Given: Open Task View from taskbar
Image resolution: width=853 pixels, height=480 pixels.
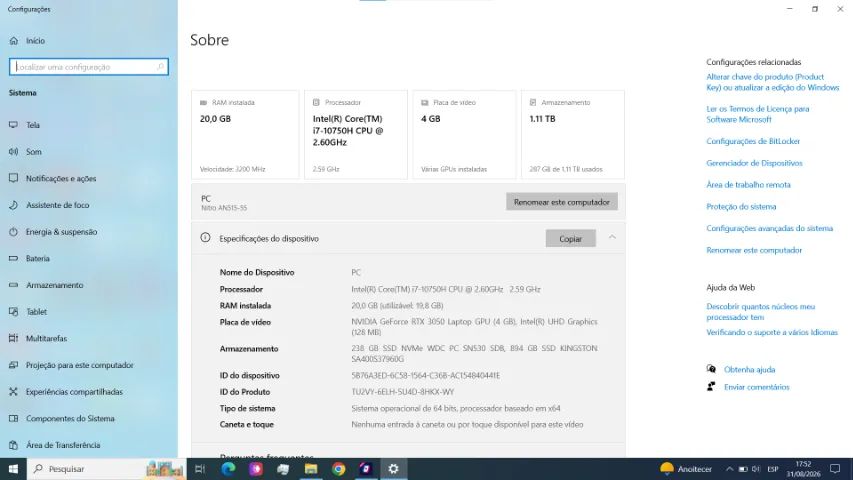Looking at the screenshot, I should (x=200, y=469).
